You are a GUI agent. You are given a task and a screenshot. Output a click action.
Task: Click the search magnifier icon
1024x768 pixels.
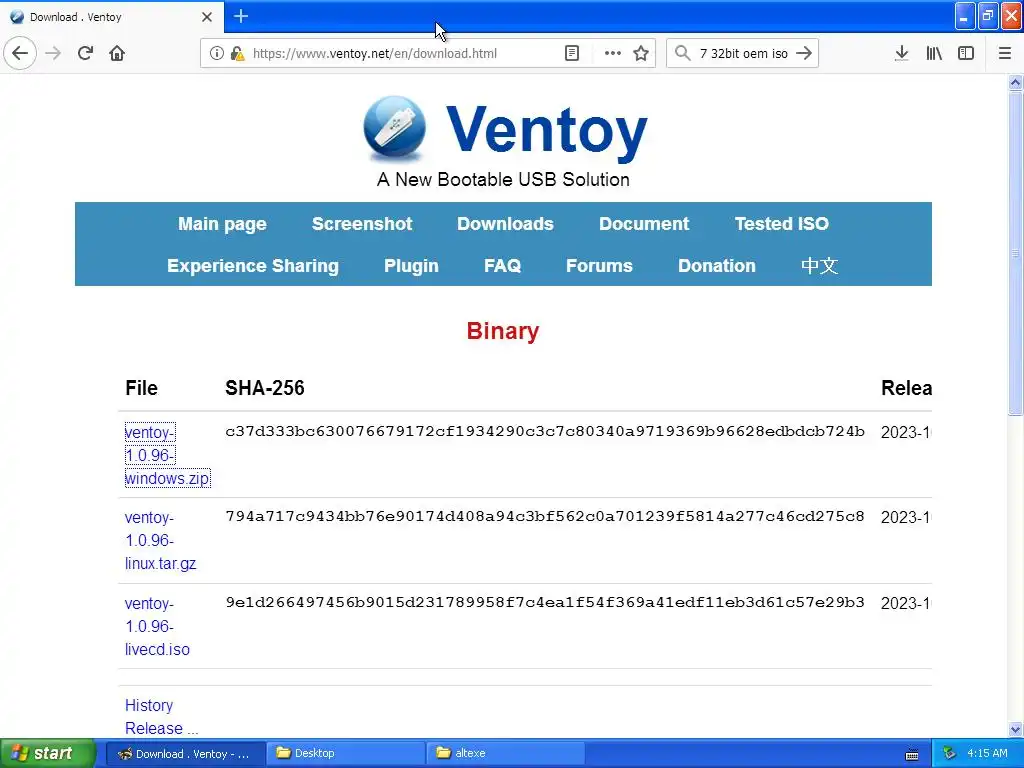click(682, 53)
